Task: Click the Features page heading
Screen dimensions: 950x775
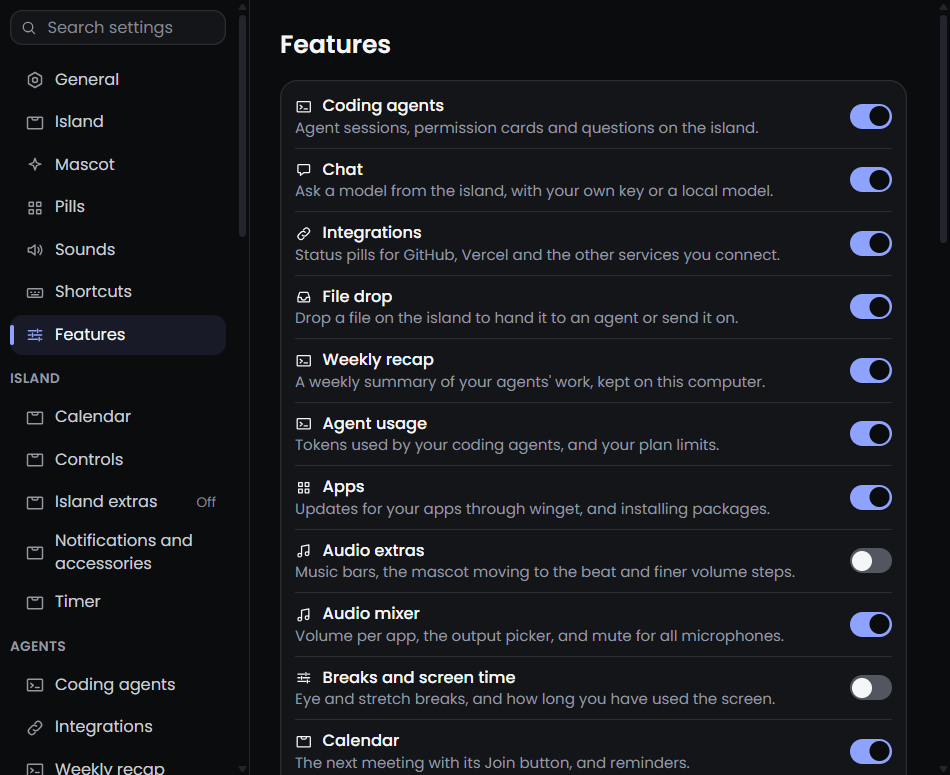Action: pos(335,45)
